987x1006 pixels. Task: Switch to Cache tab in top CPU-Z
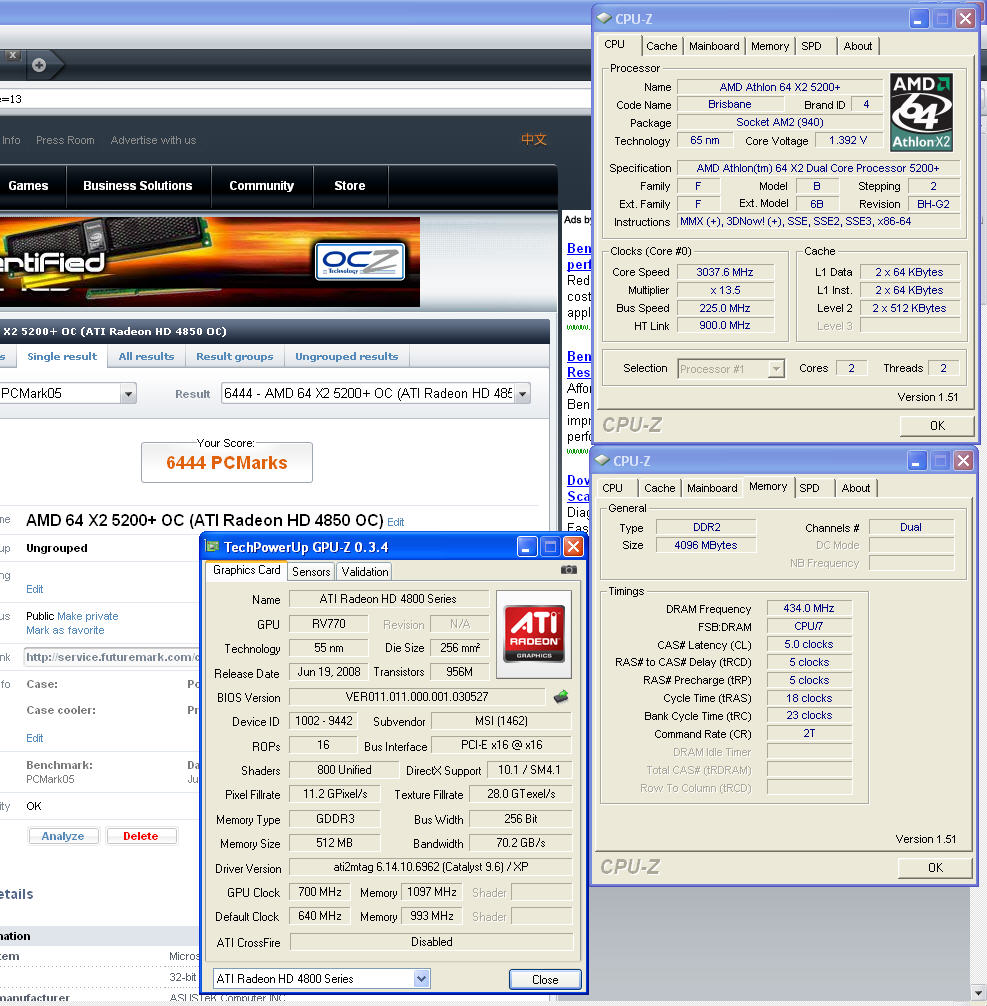[x=662, y=46]
